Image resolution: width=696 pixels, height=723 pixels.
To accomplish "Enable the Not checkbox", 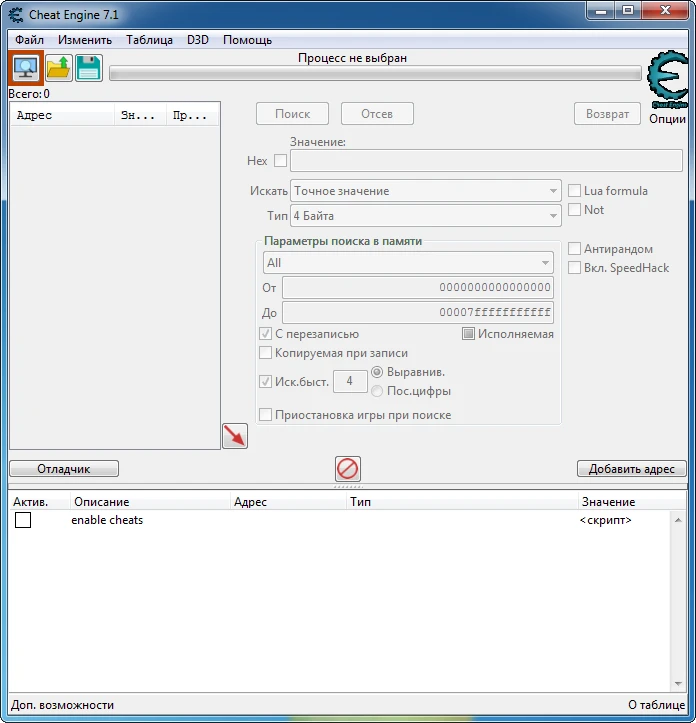I will (574, 209).
